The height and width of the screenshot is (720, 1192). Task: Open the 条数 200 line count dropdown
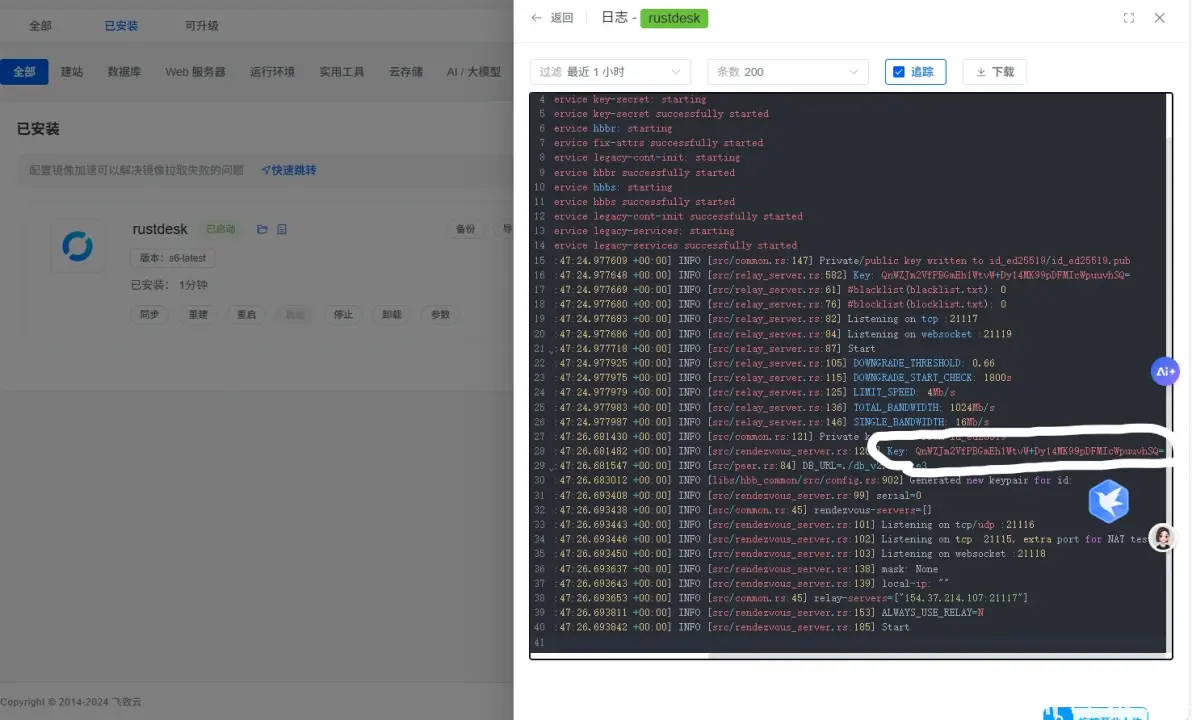tap(788, 71)
